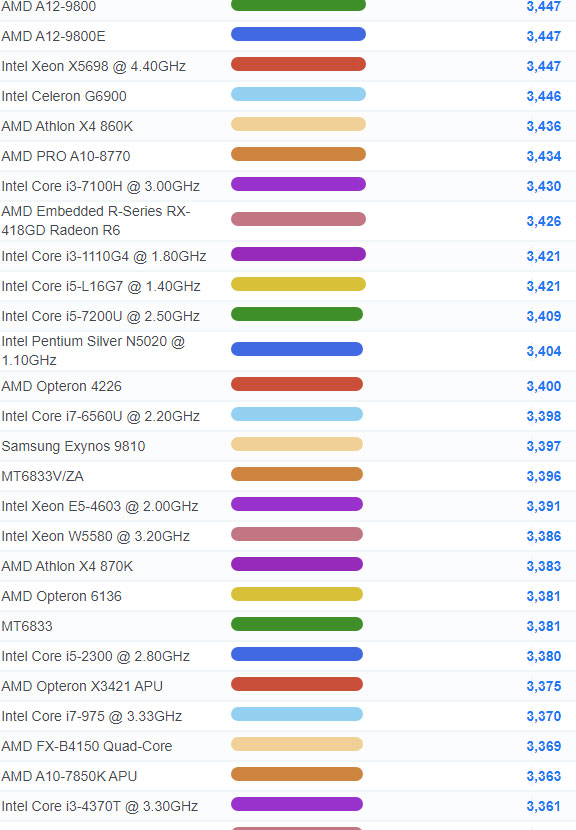
Task: Open Intel Xeon W5580 @ 3.20GHz
Action: pos(96,536)
